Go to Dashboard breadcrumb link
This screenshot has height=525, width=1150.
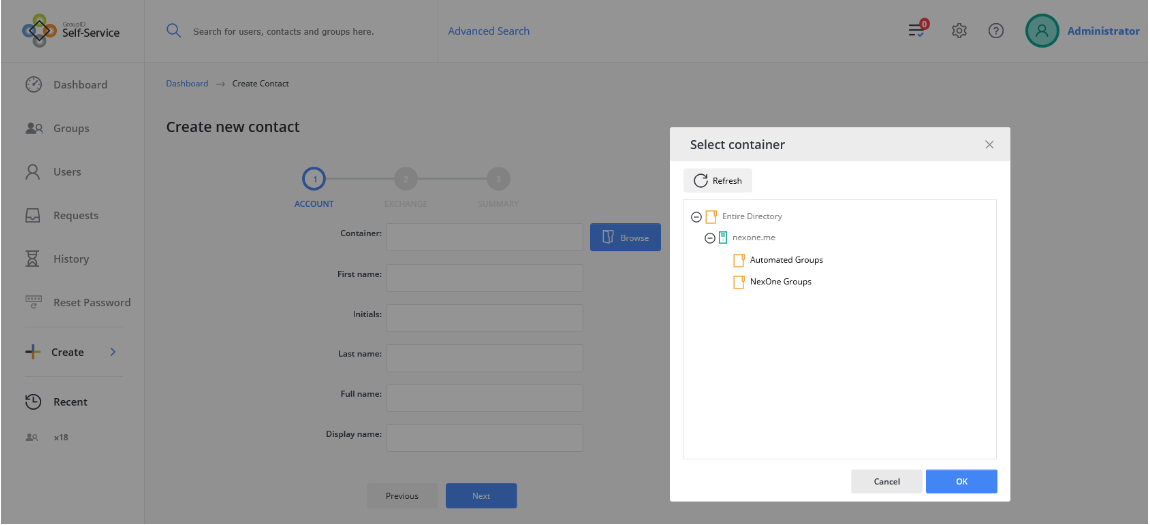point(187,84)
